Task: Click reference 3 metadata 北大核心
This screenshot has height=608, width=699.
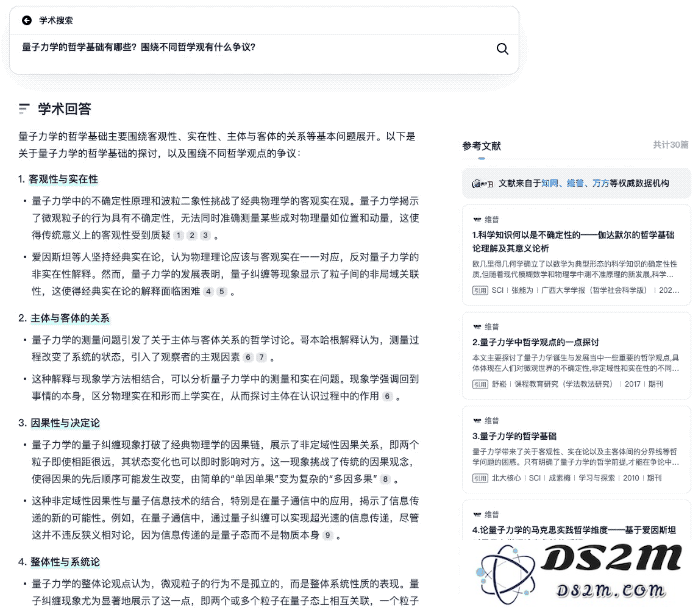Action: 506,478
